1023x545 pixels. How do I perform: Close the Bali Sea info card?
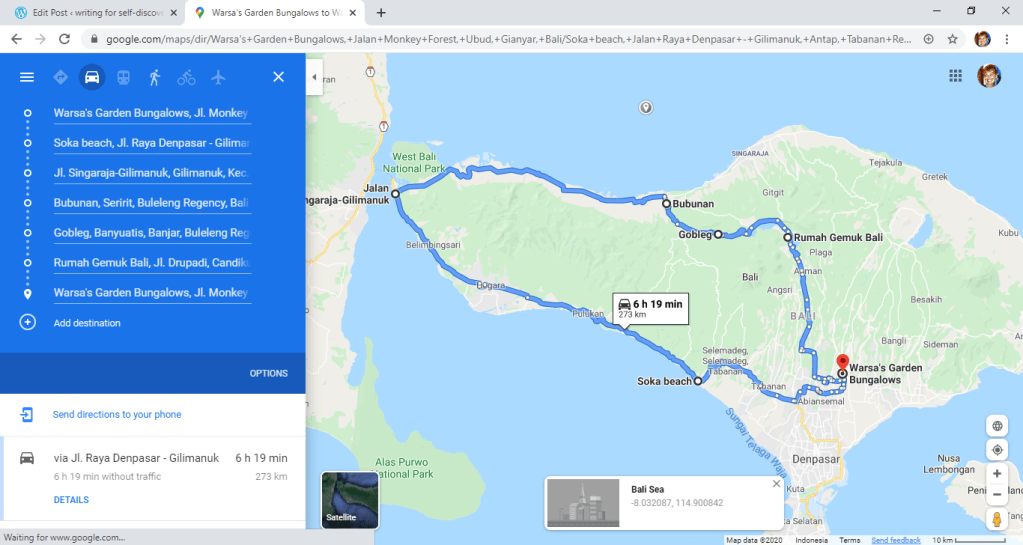point(776,484)
